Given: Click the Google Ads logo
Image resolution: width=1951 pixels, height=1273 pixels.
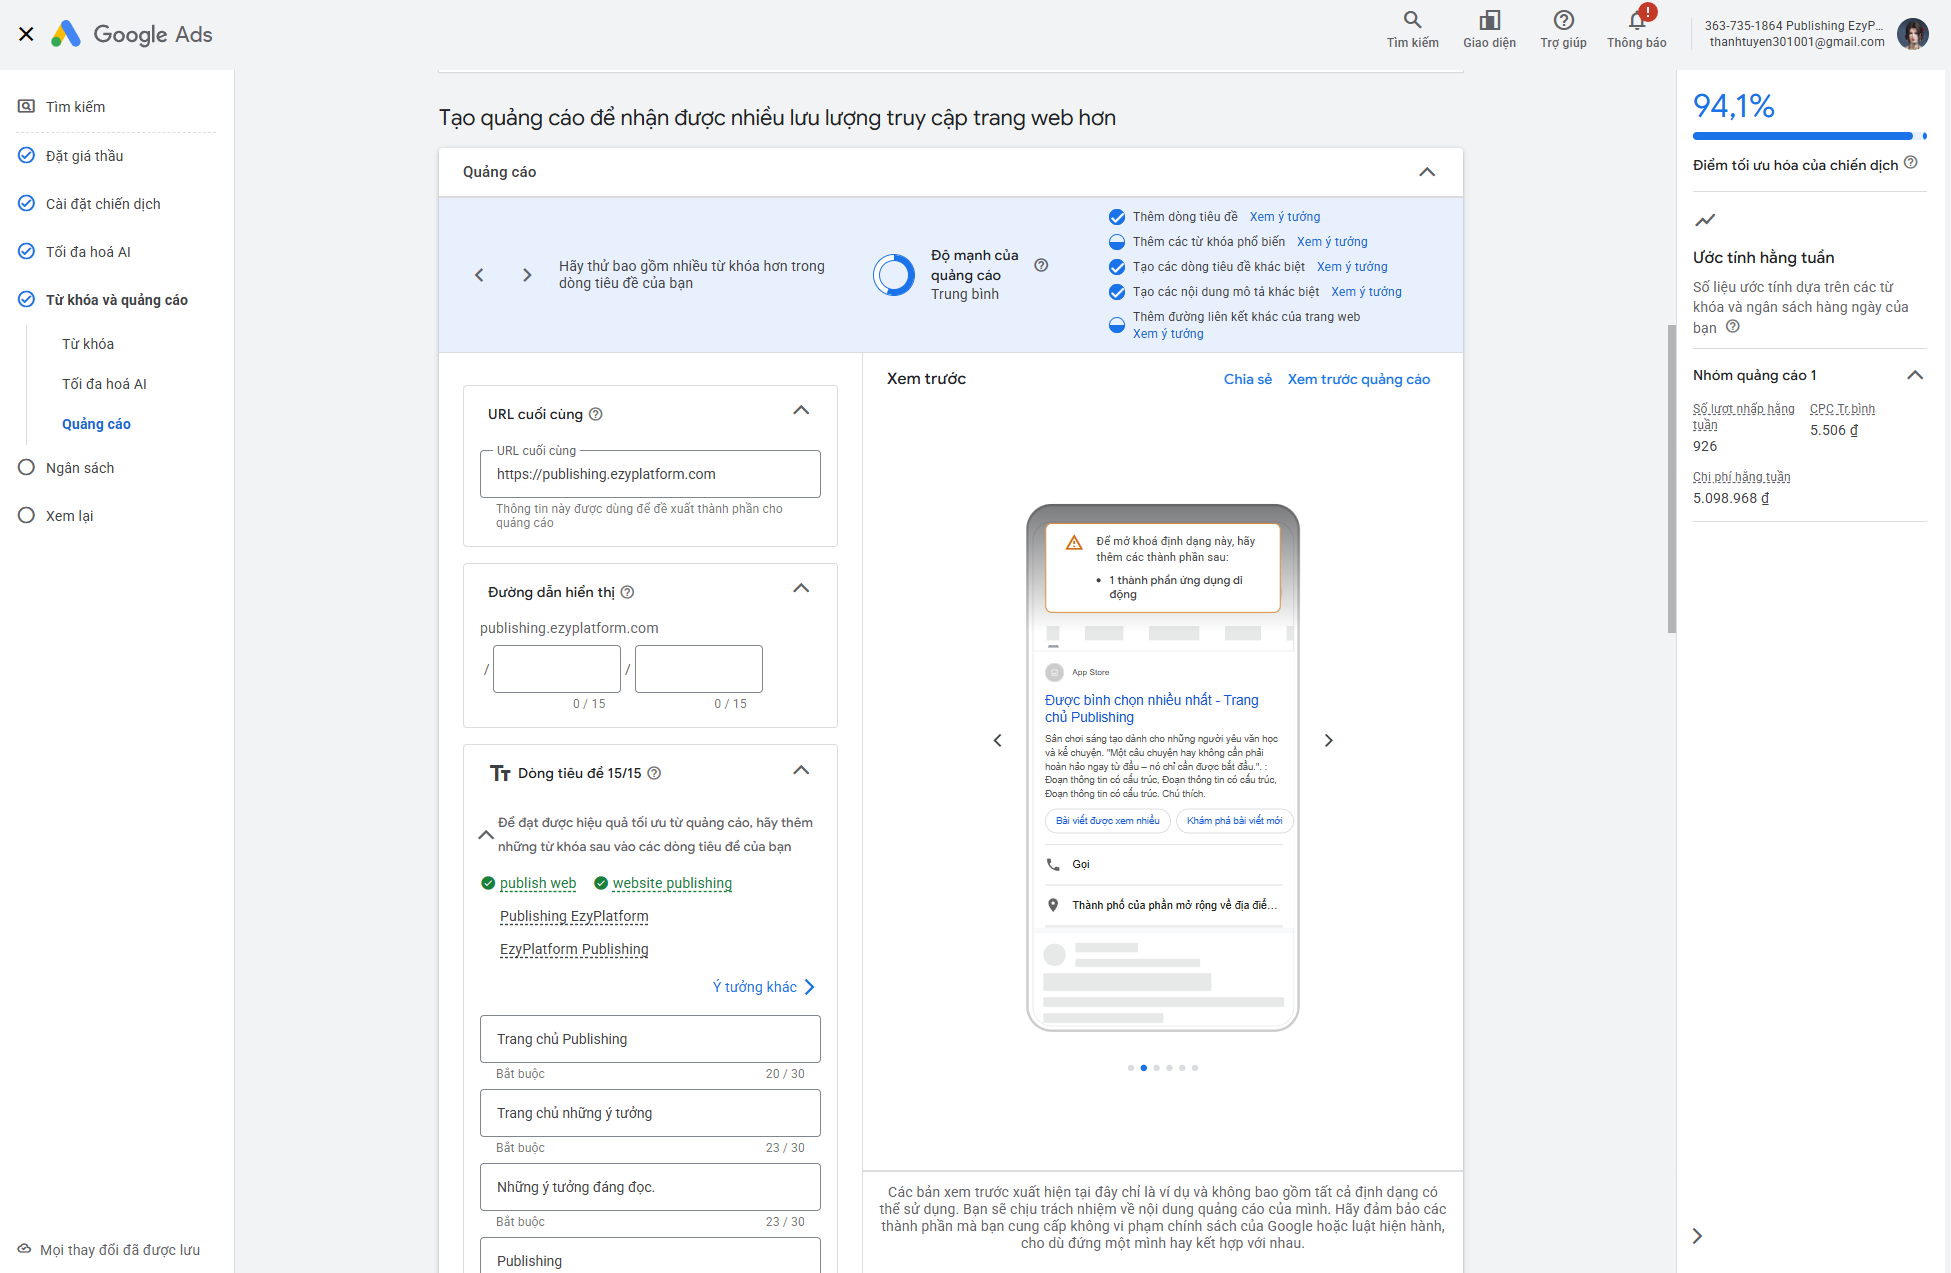Looking at the screenshot, I should click(x=132, y=34).
